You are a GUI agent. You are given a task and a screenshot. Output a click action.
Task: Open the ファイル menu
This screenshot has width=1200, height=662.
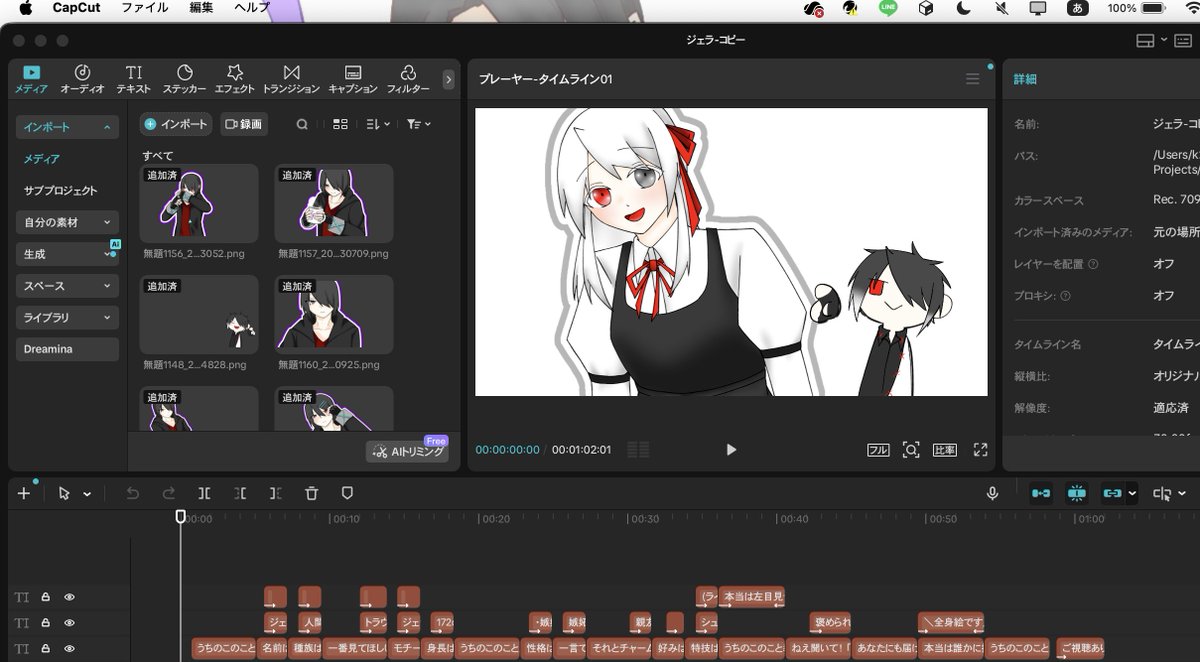pyautogui.click(x=144, y=8)
